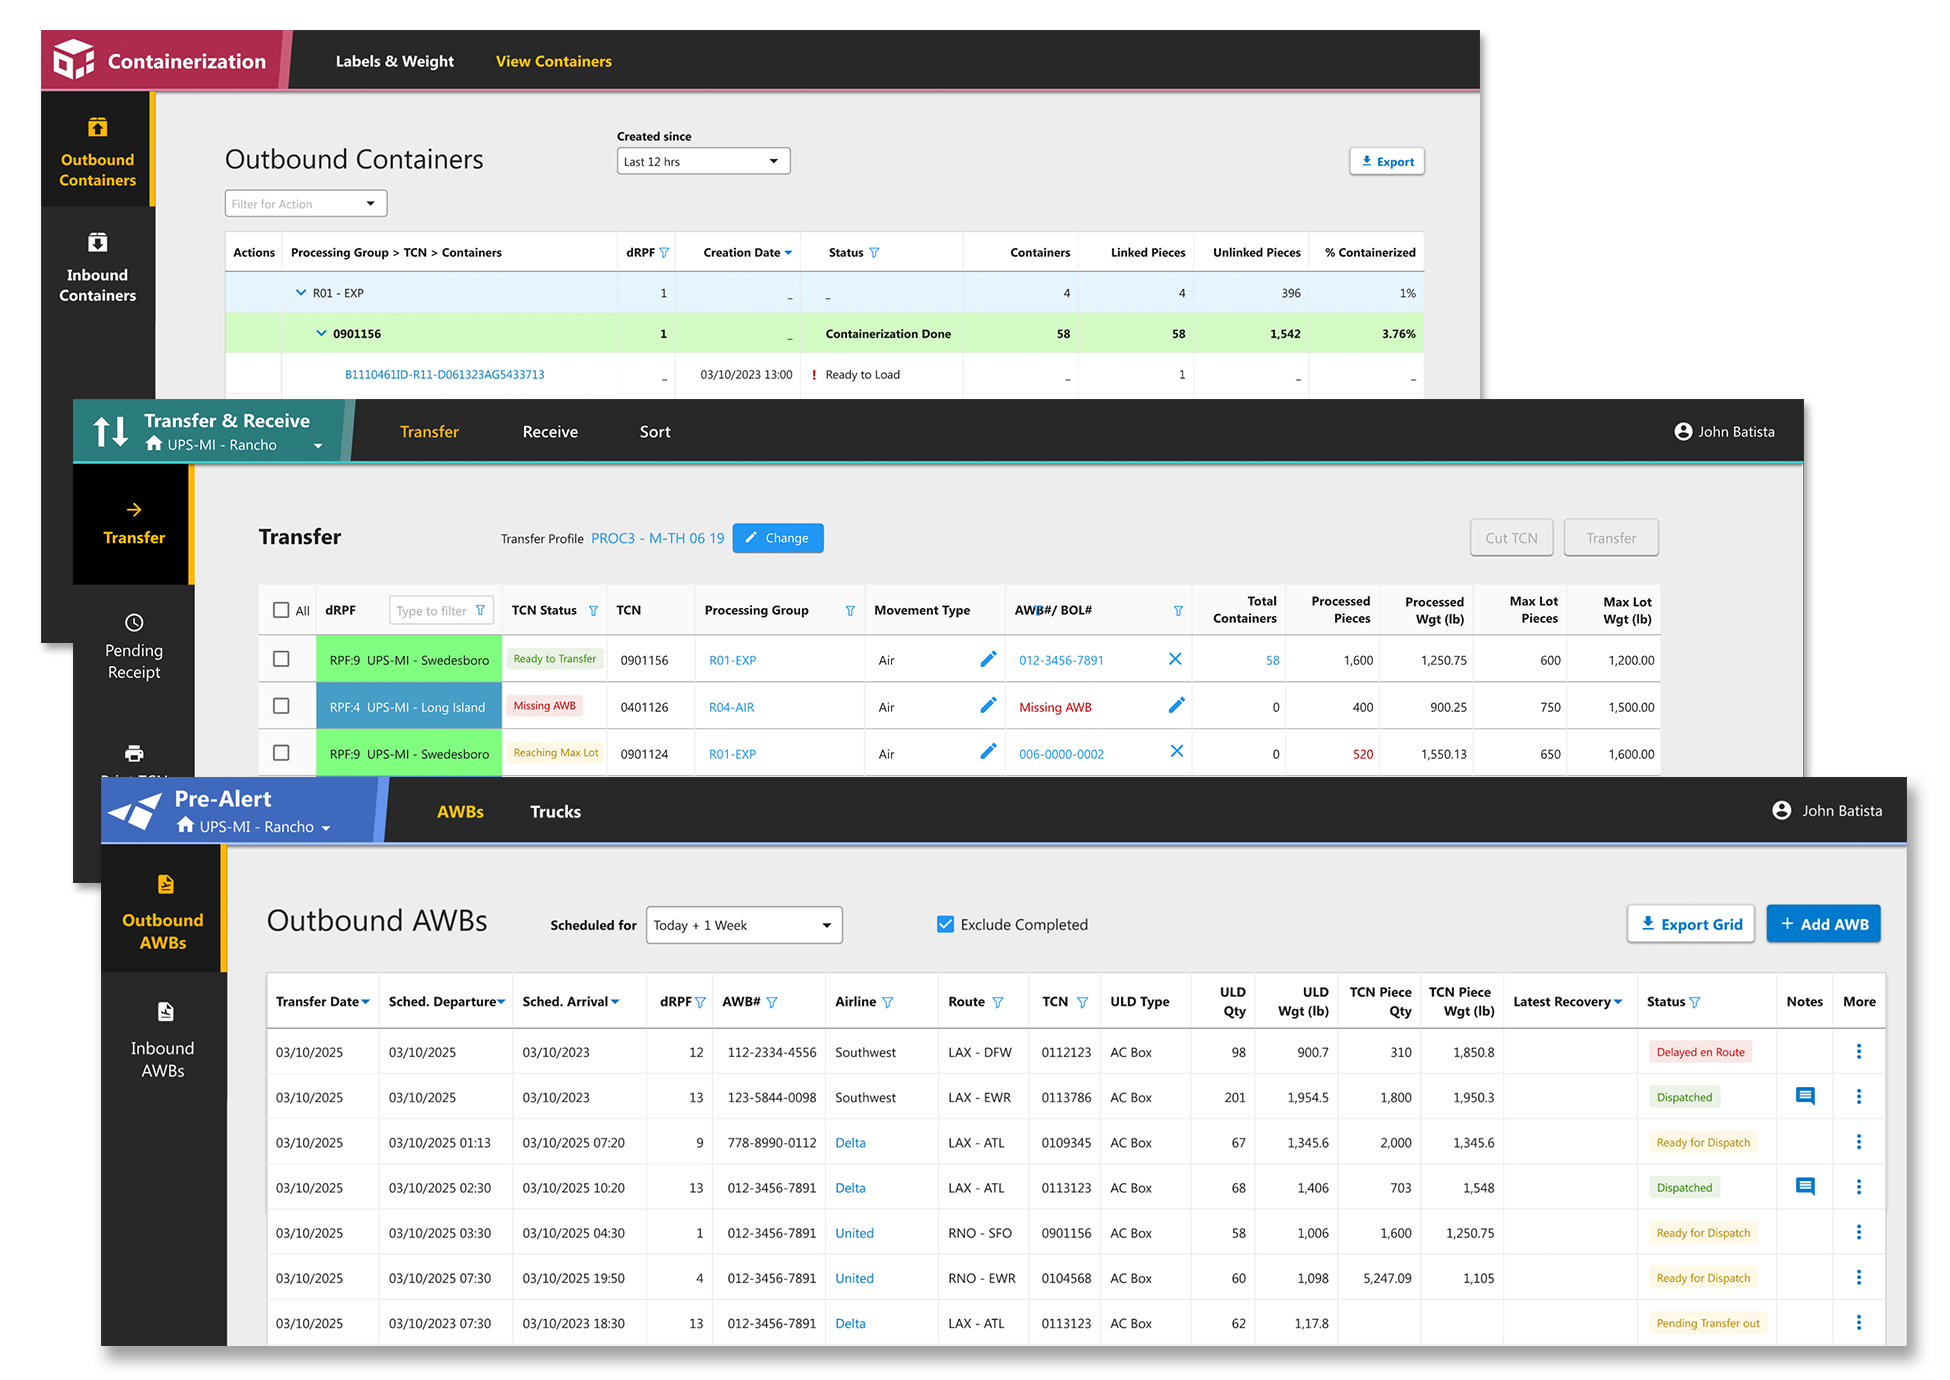This screenshot has width=1950, height=1380.
Task: Check the All checkbox in Transfer table
Action: click(x=281, y=610)
